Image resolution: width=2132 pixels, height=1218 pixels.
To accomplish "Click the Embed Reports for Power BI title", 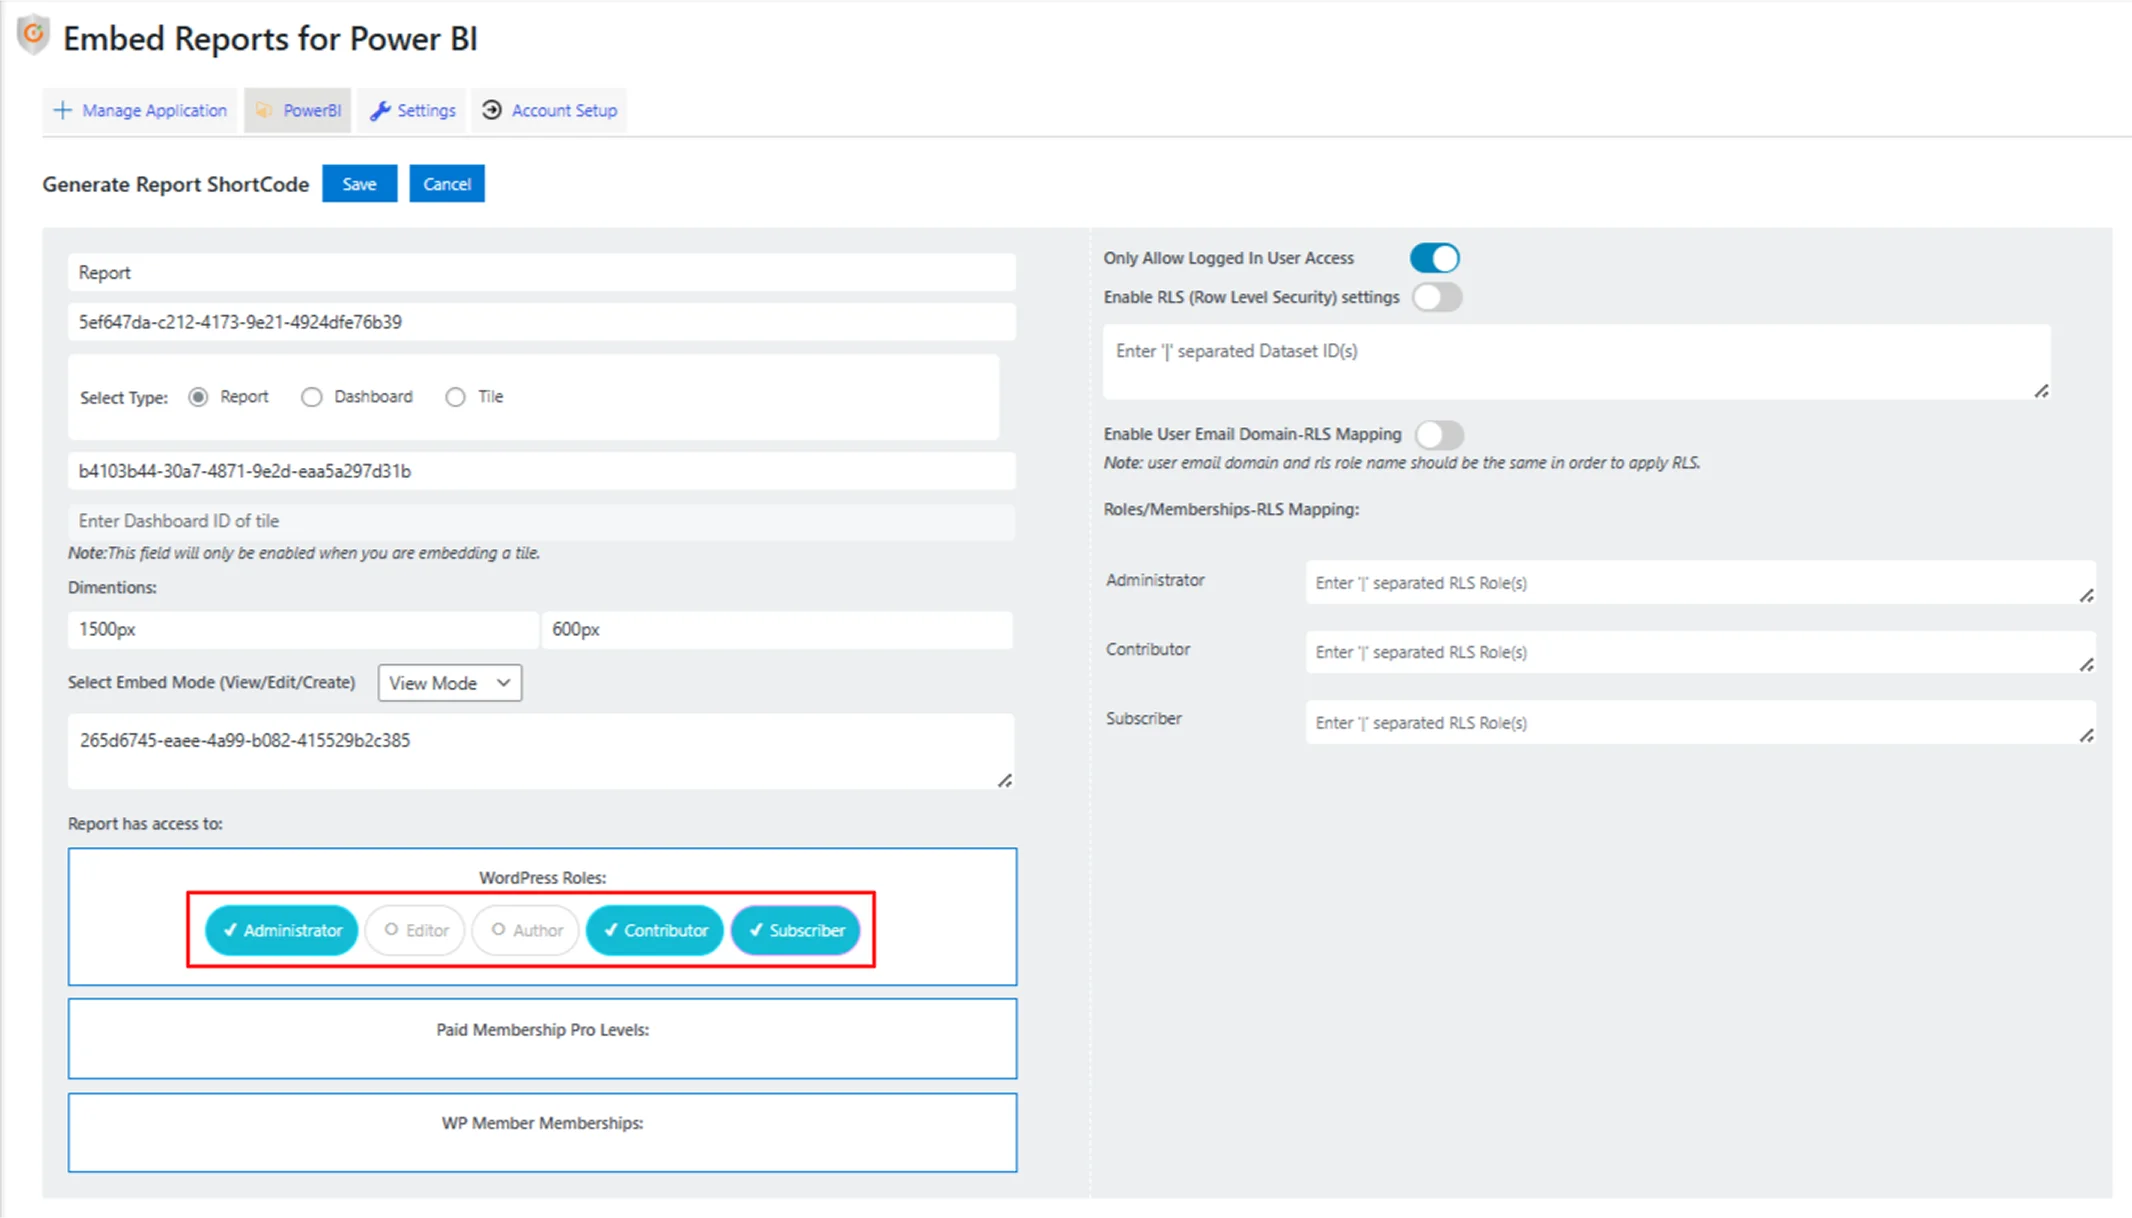I will click(270, 39).
